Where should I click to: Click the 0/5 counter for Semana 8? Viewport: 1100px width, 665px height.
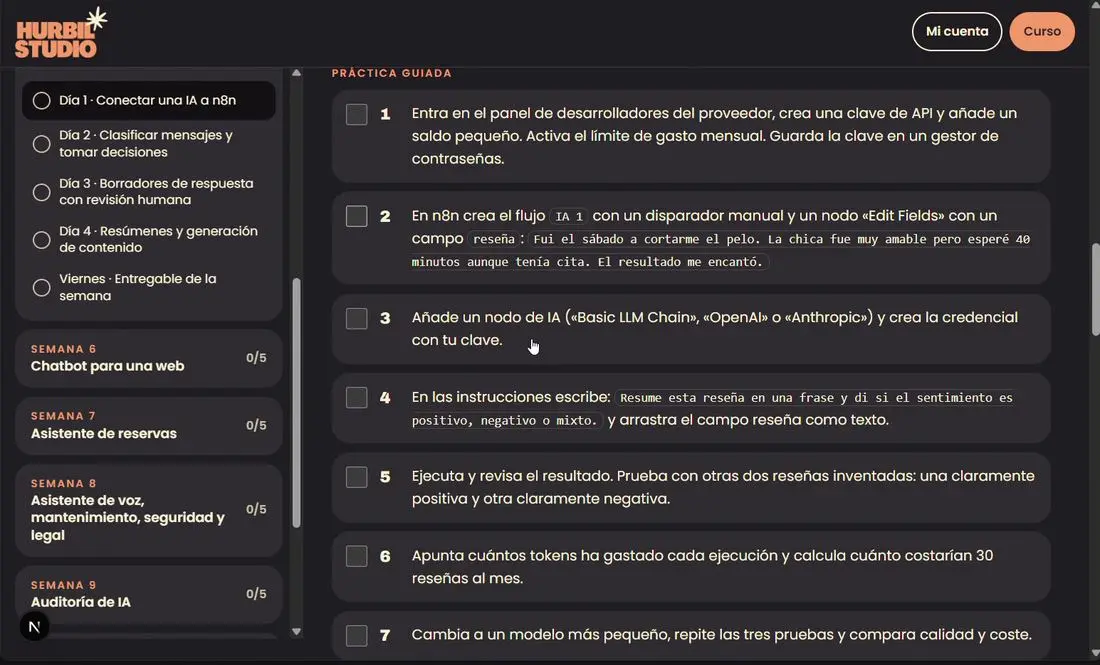[x=256, y=509]
